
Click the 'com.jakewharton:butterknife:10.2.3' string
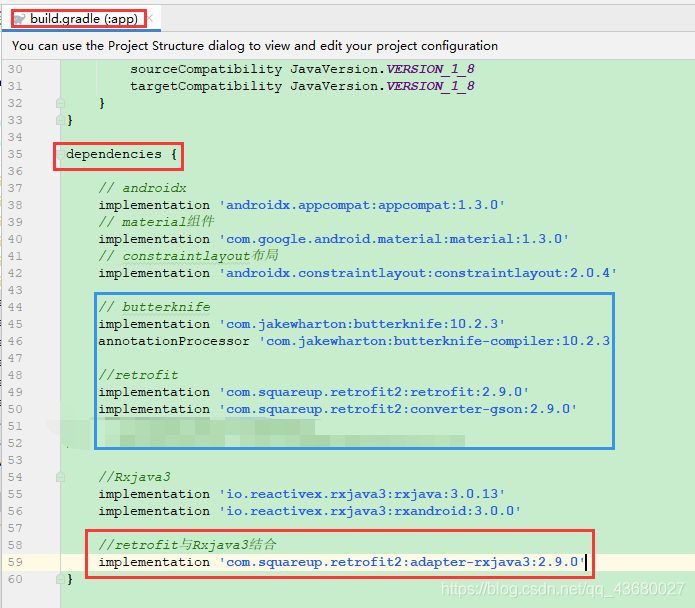click(362, 324)
